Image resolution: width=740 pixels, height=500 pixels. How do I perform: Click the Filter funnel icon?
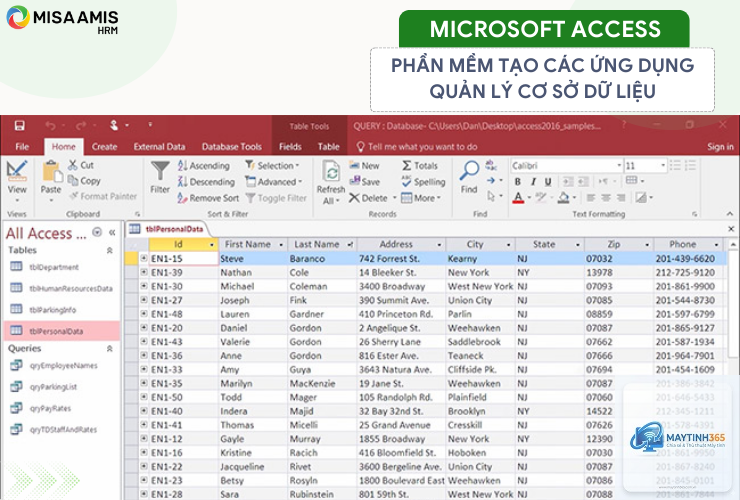pyautogui.click(x=160, y=171)
